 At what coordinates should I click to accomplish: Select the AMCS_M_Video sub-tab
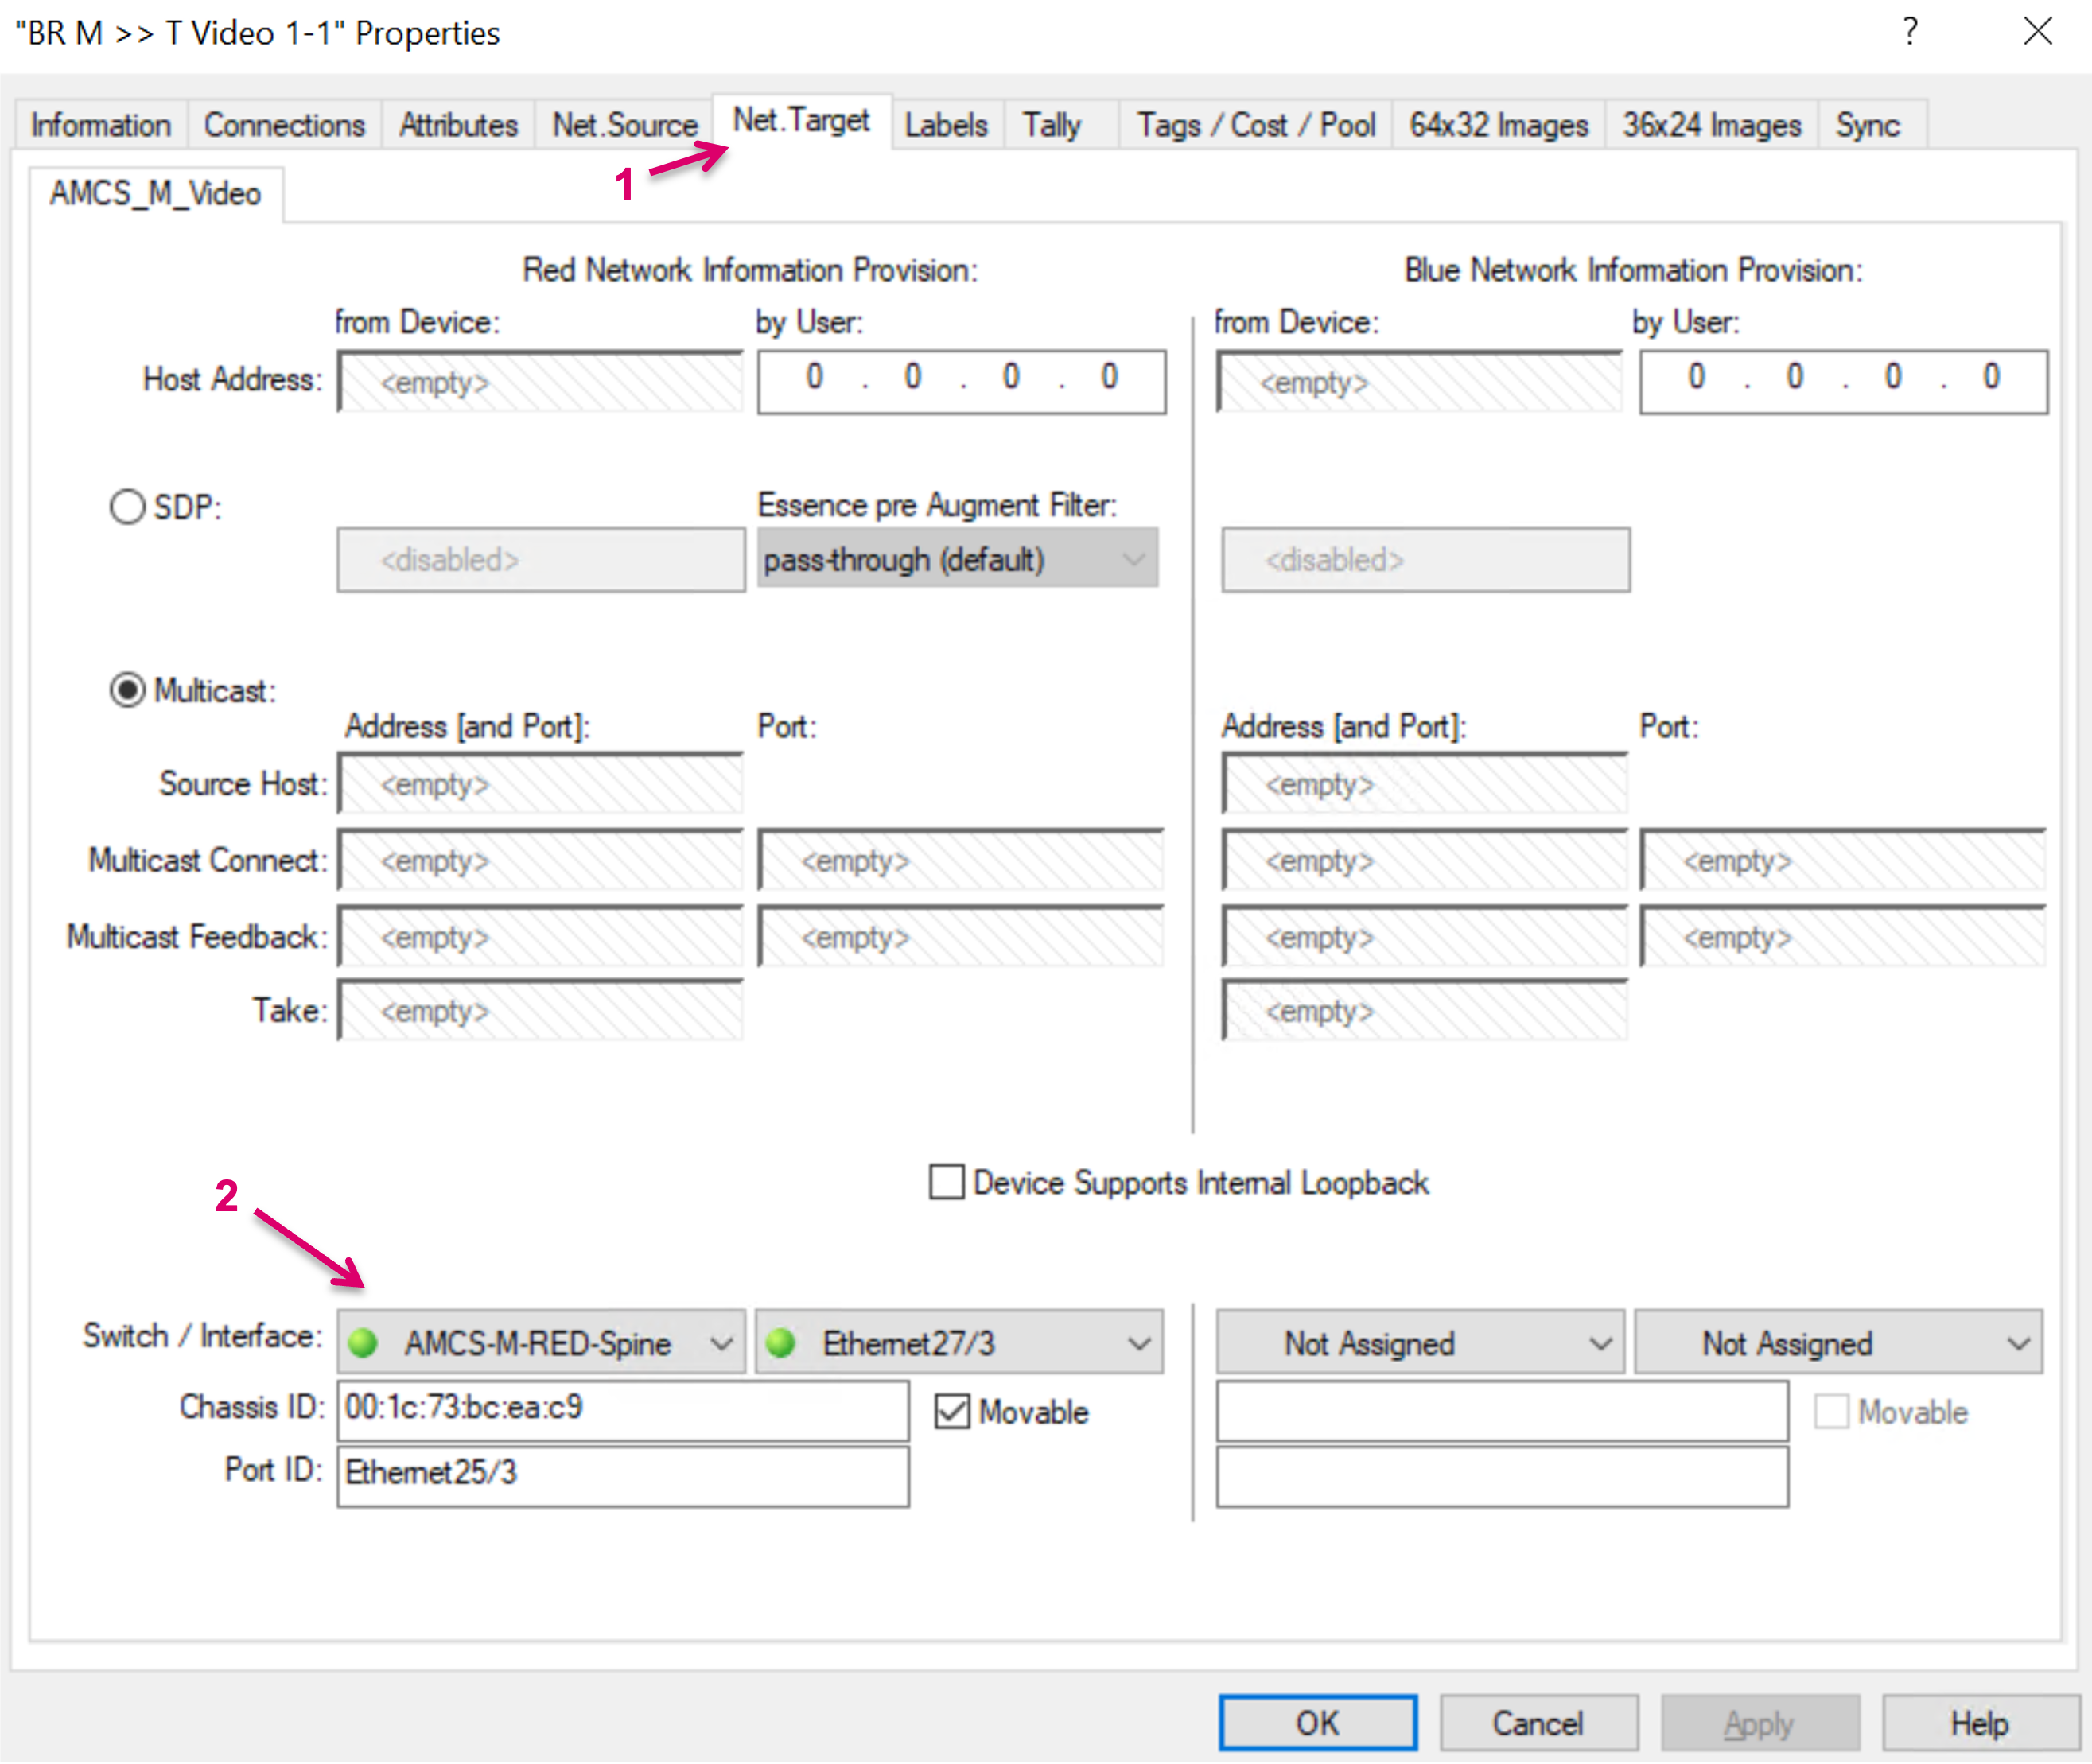(155, 193)
